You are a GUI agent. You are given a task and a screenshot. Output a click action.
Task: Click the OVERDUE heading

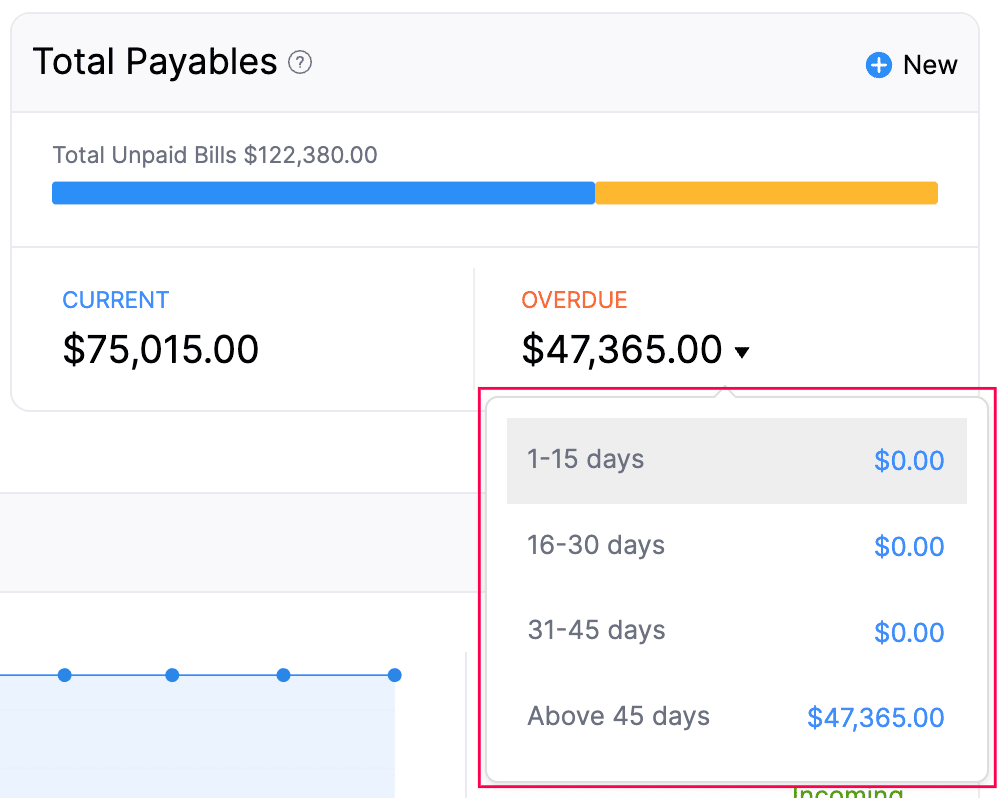[x=574, y=300]
